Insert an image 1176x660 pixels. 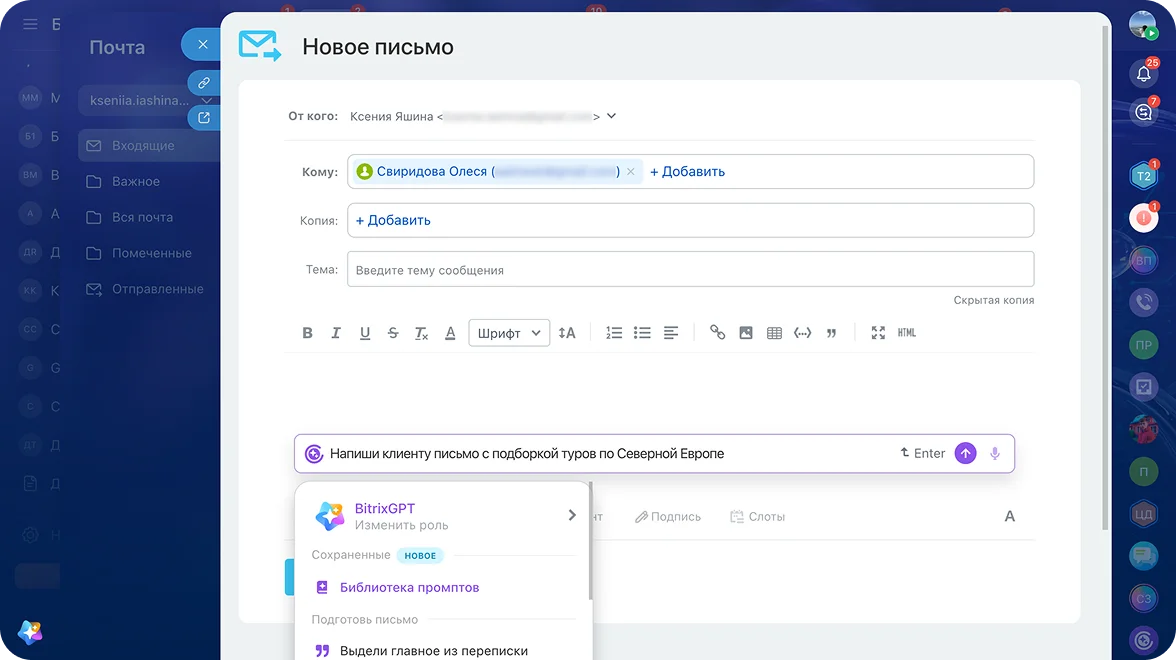746,333
